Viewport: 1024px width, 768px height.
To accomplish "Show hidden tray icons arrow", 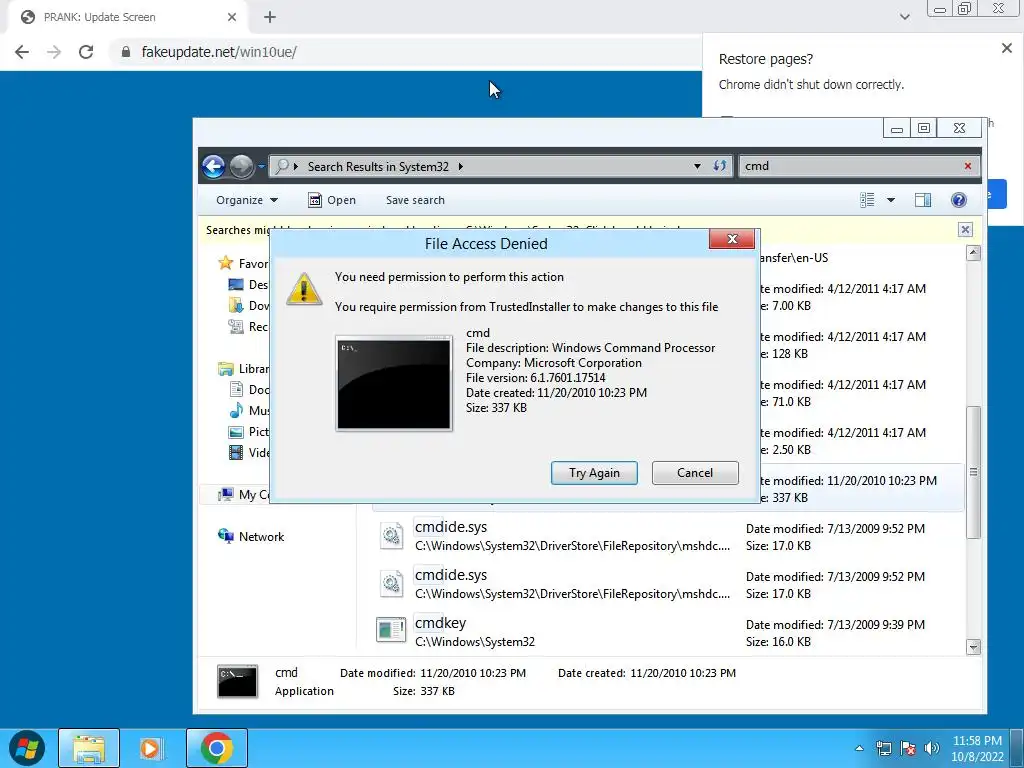I will tap(859, 748).
